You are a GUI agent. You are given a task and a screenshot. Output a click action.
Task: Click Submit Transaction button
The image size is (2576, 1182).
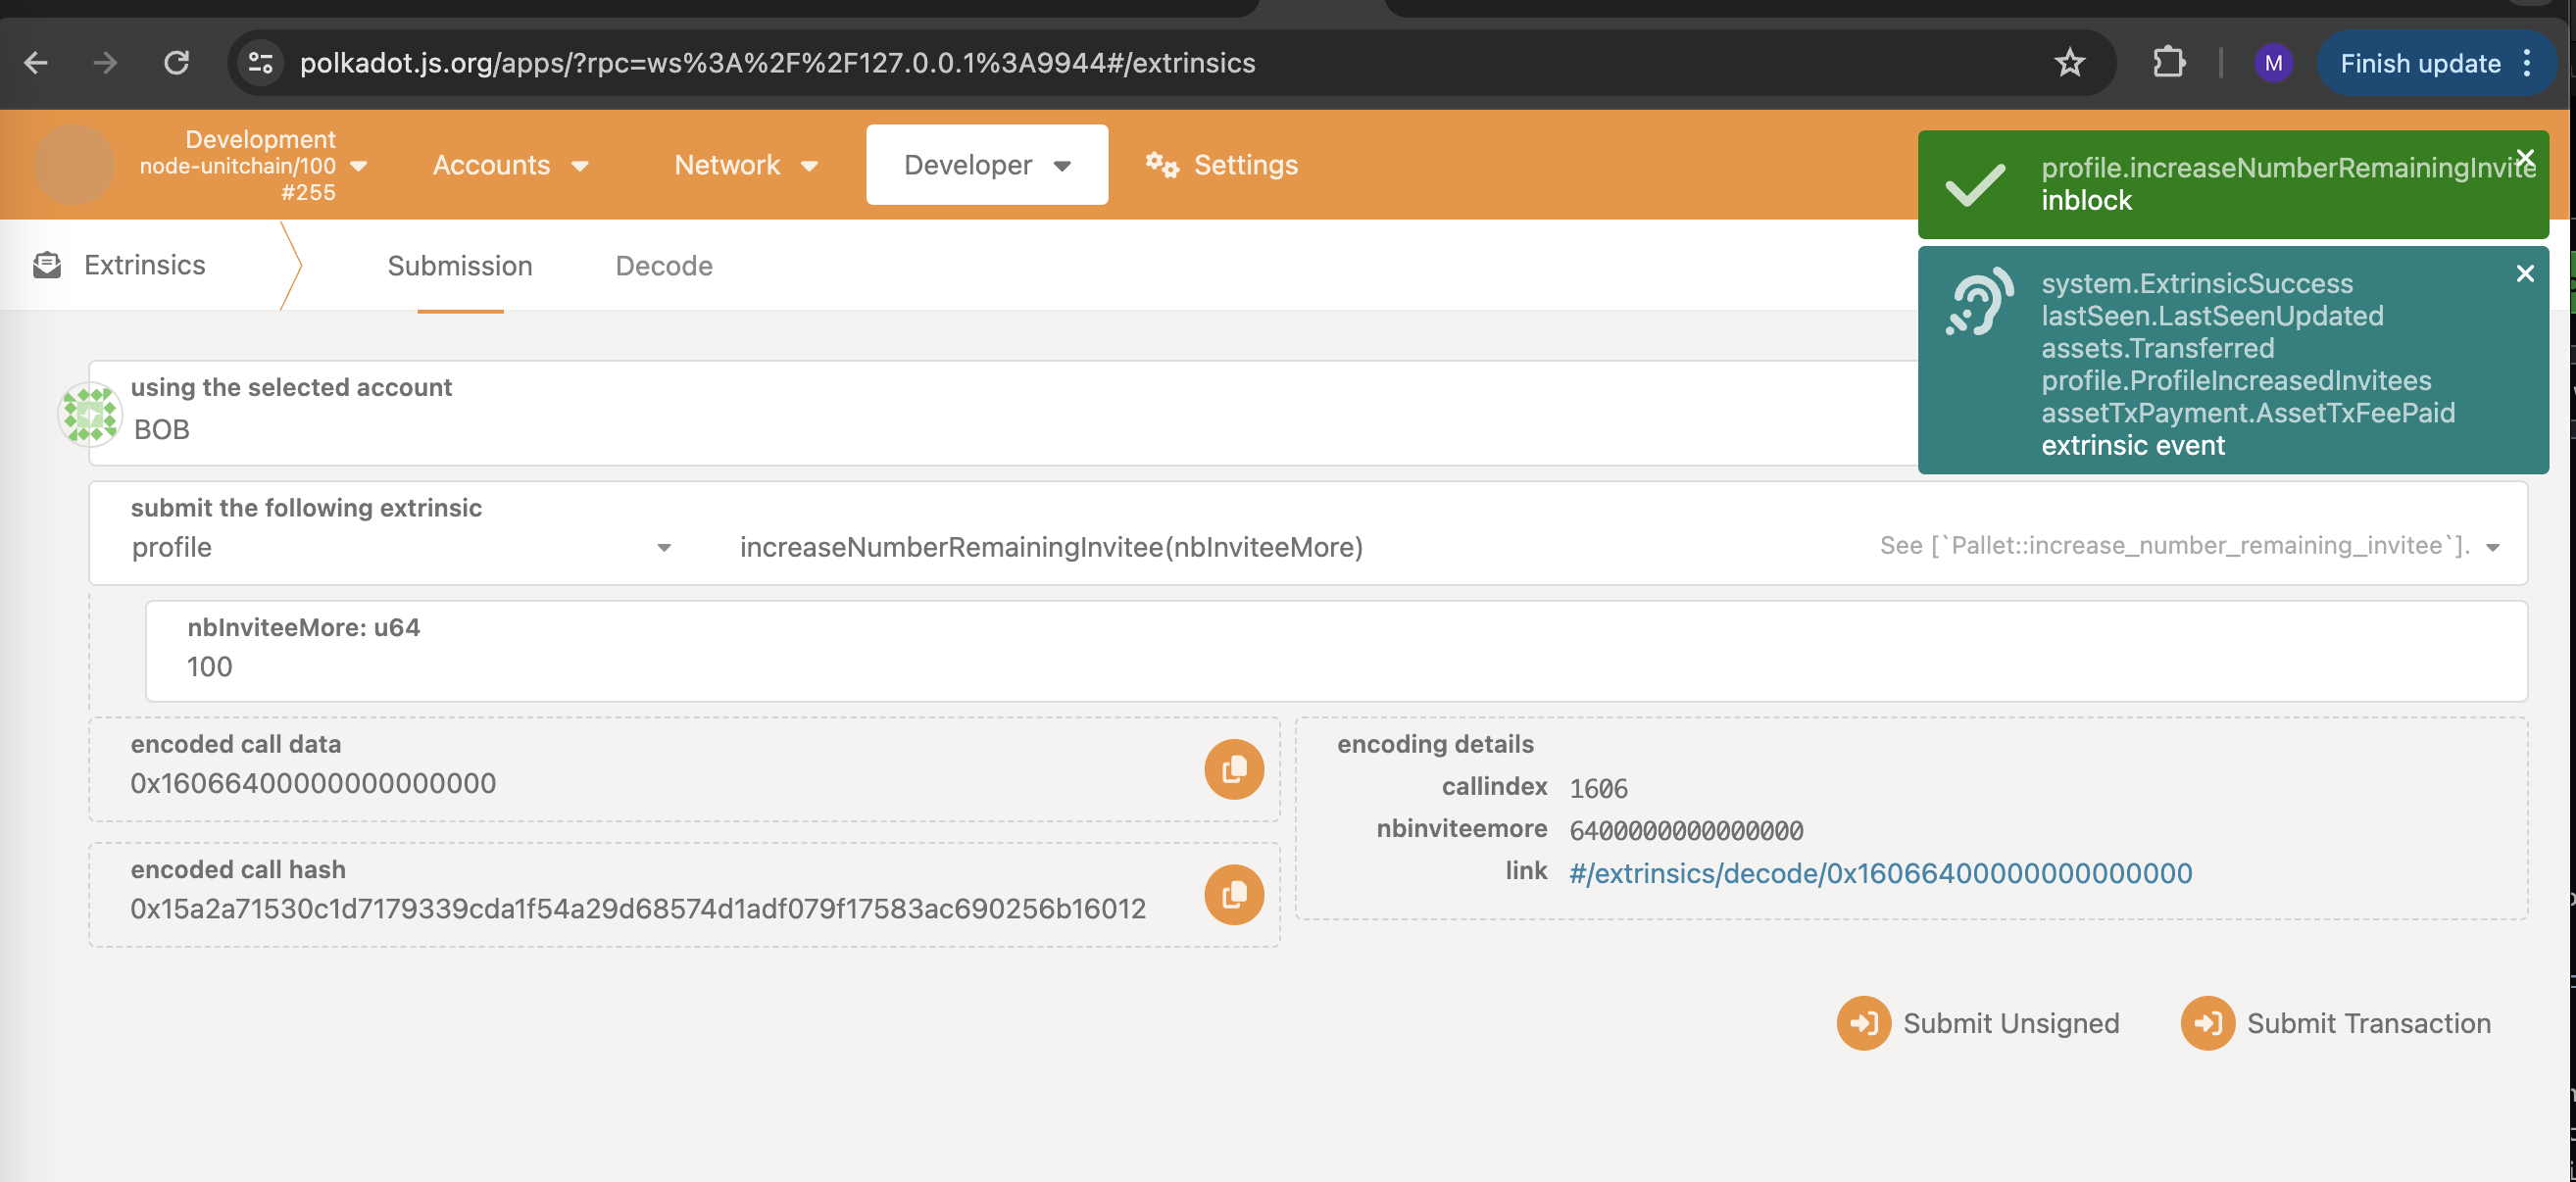pyautogui.click(x=2336, y=1023)
